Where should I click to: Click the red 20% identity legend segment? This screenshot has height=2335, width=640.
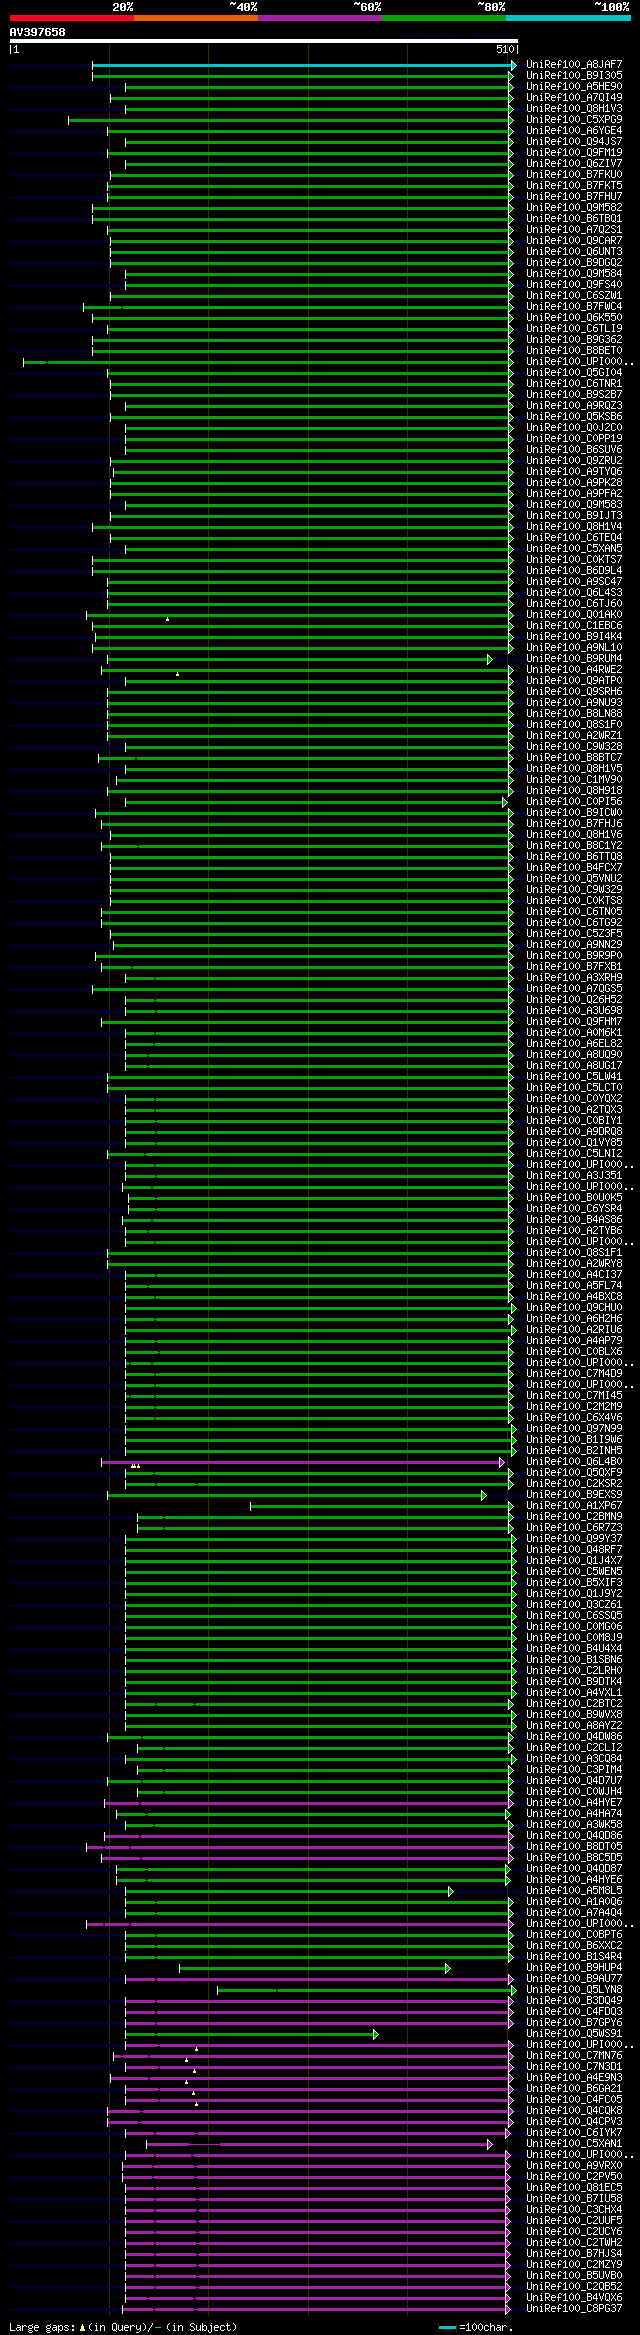(72, 18)
